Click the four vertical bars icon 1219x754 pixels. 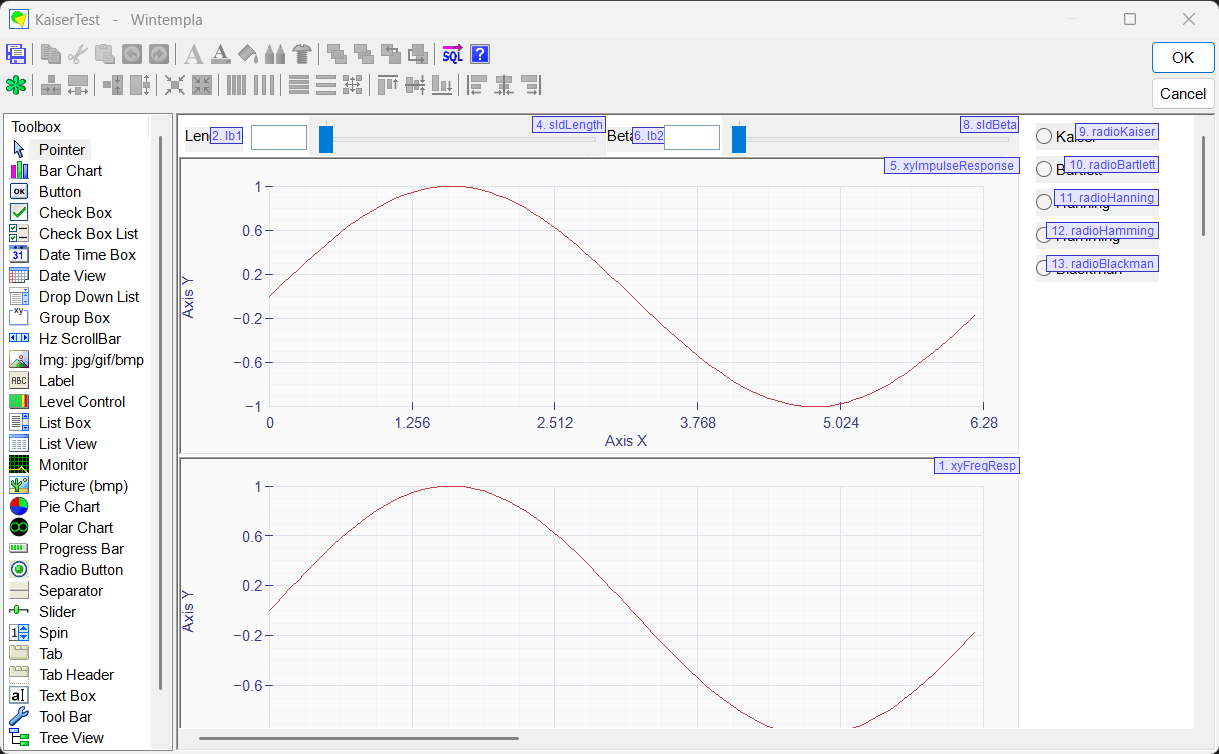coord(236,85)
